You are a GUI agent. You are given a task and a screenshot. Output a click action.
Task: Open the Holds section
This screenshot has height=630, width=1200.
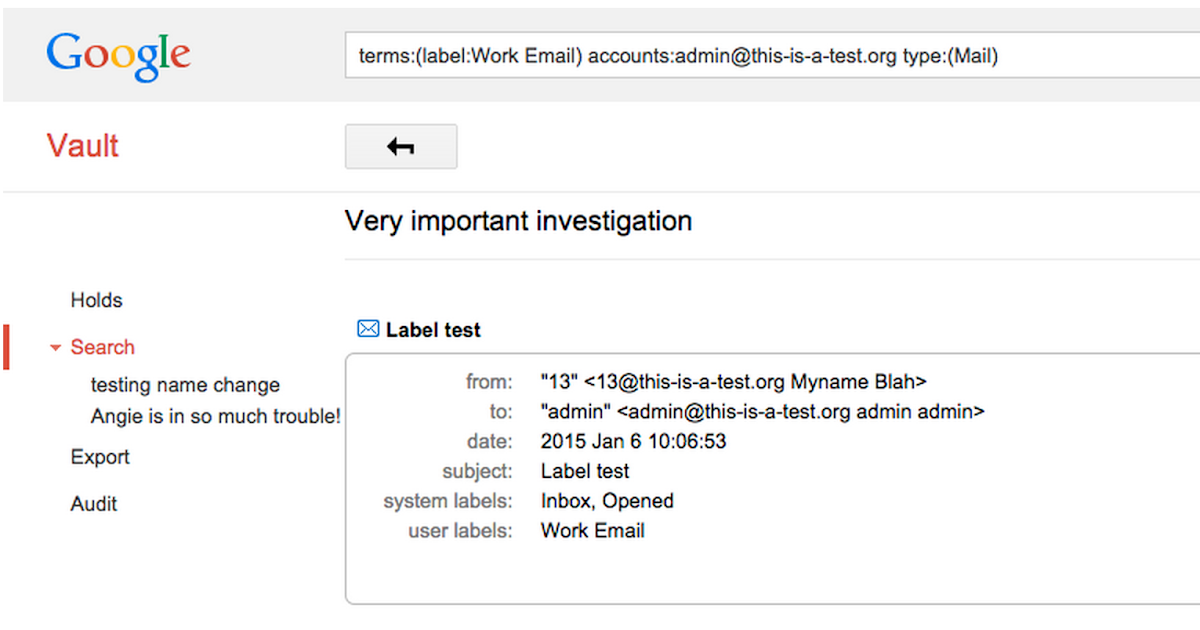(96, 300)
